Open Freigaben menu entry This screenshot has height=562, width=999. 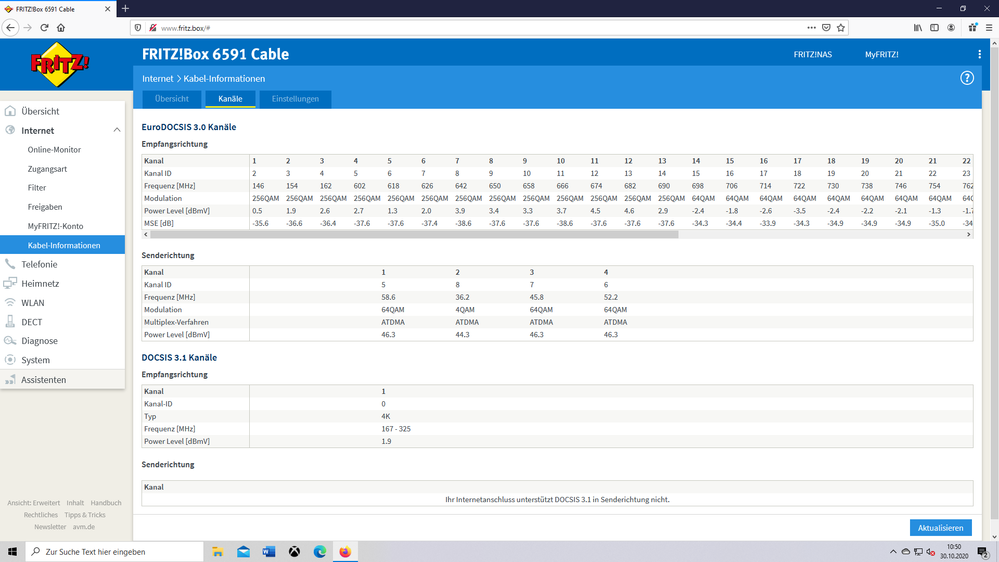coord(45,207)
